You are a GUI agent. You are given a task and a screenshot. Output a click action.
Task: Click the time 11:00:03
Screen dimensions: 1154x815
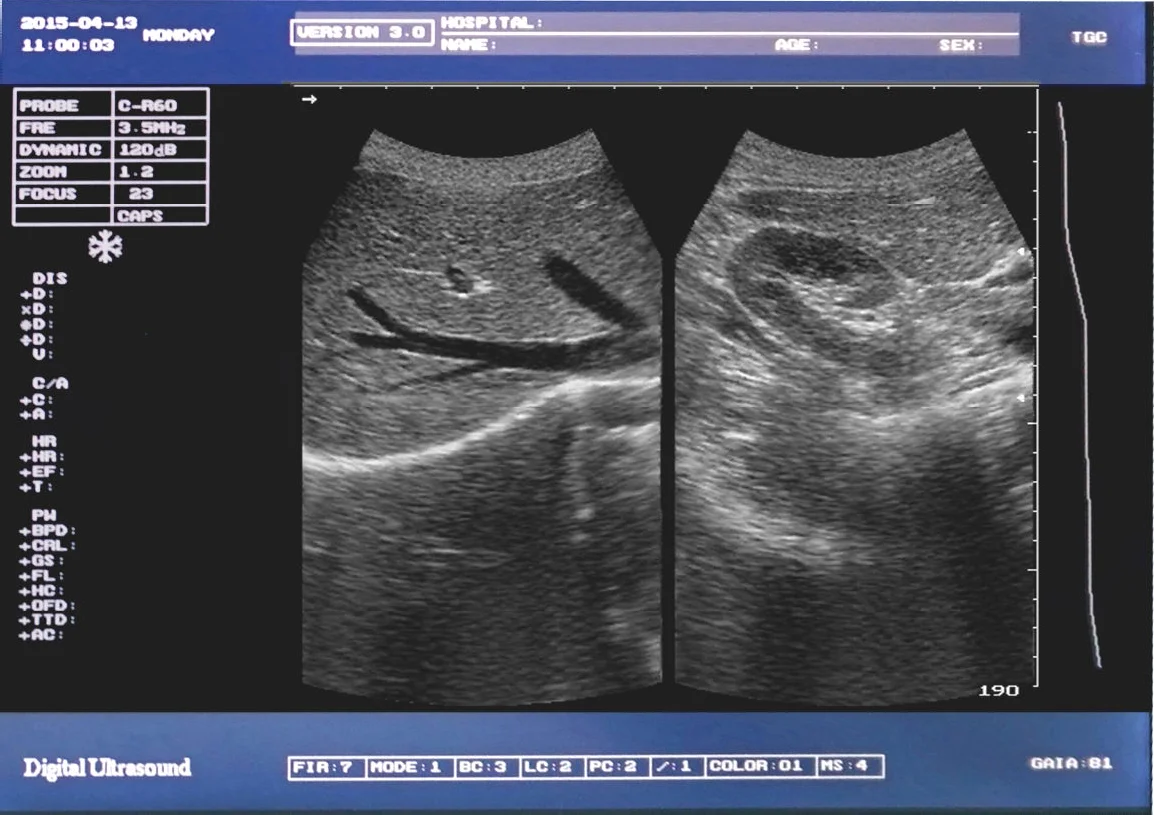pyautogui.click(x=68, y=45)
